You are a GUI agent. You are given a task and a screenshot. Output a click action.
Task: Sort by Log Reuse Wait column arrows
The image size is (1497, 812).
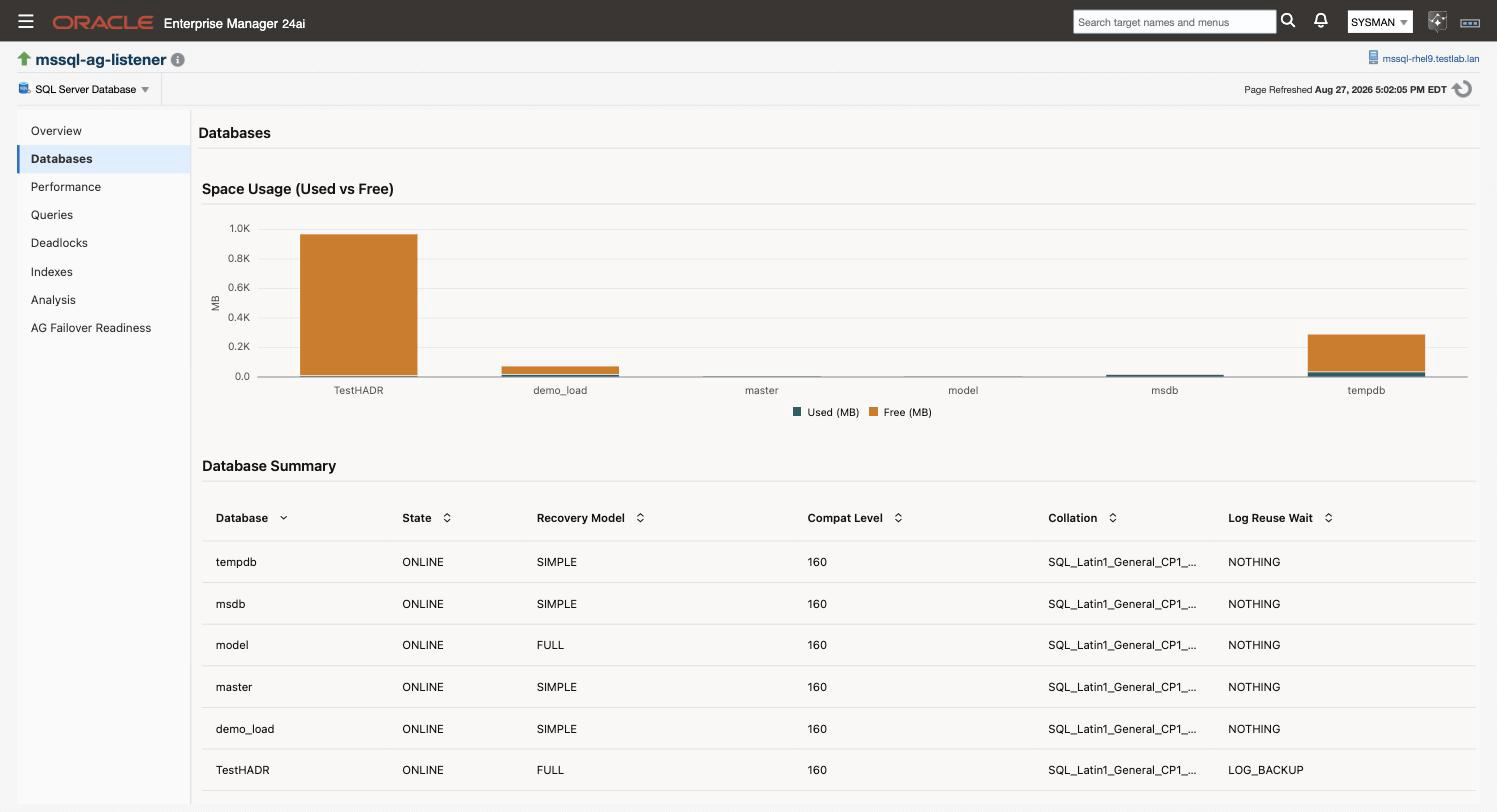click(1328, 518)
